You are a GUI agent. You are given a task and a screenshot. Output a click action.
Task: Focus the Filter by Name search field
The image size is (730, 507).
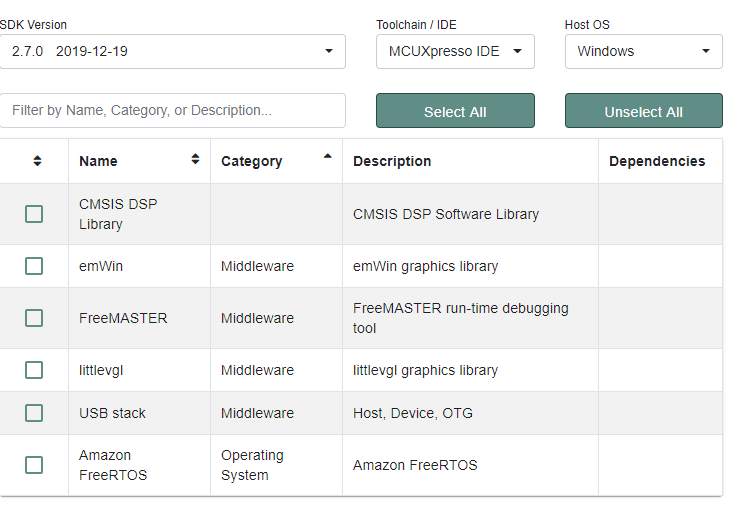172,110
